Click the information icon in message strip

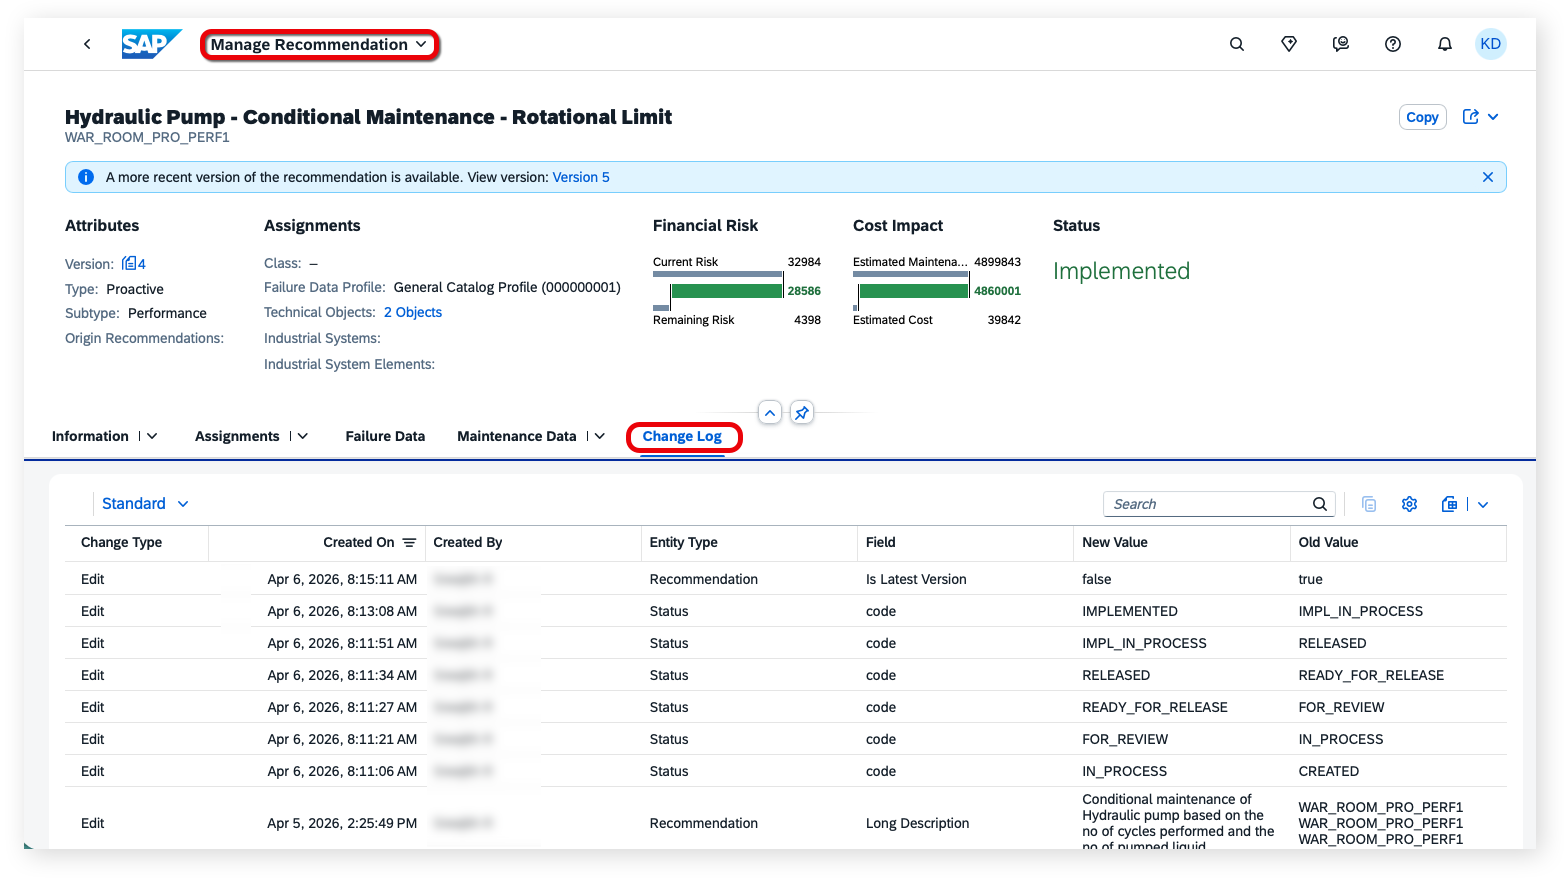[86, 177]
